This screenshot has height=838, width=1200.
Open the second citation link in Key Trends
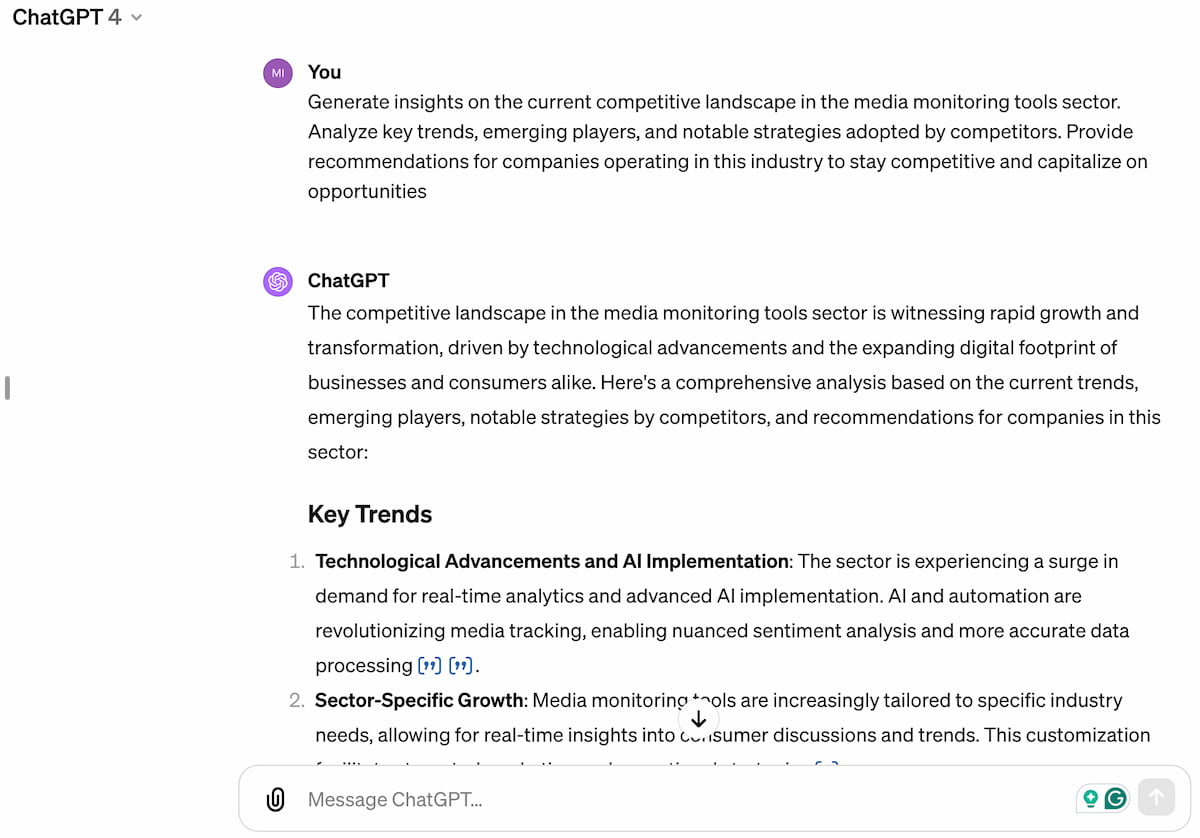point(461,664)
